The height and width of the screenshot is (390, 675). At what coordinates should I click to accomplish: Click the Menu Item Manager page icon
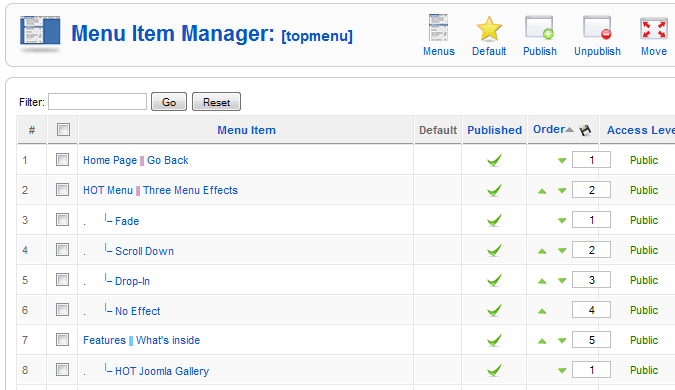pos(40,34)
